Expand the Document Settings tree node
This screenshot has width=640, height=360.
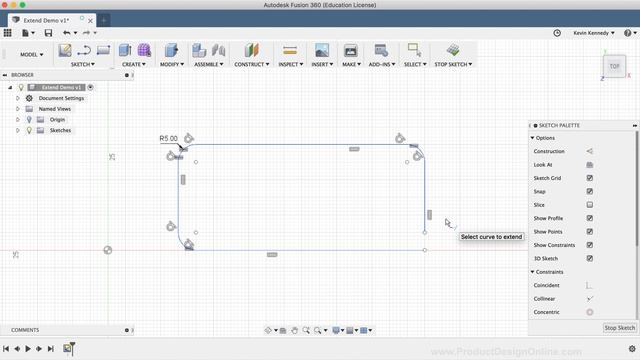click(18, 98)
